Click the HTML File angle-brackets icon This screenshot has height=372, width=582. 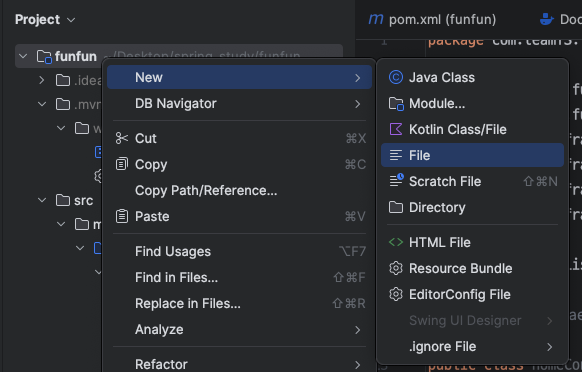click(396, 242)
